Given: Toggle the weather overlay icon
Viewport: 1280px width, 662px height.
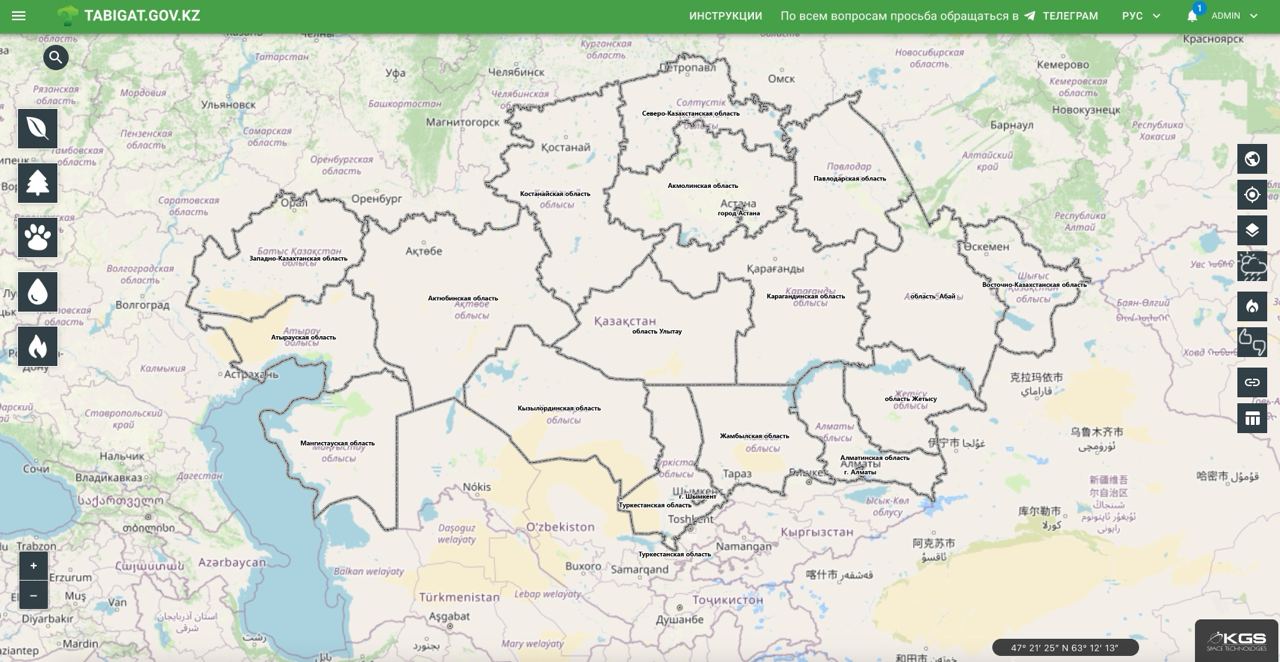Looking at the screenshot, I should click(1252, 267).
